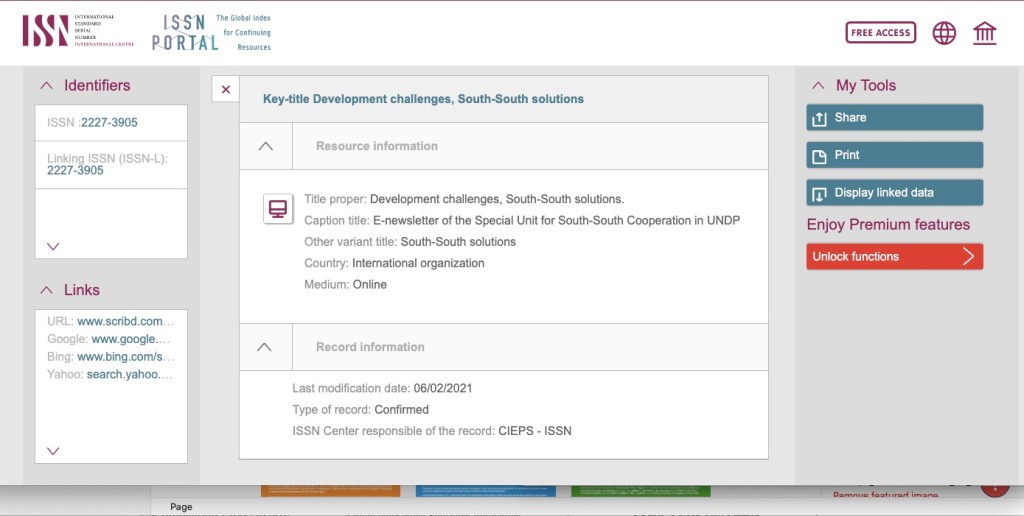
Task: Collapse the My Tools panel
Action: click(818, 86)
